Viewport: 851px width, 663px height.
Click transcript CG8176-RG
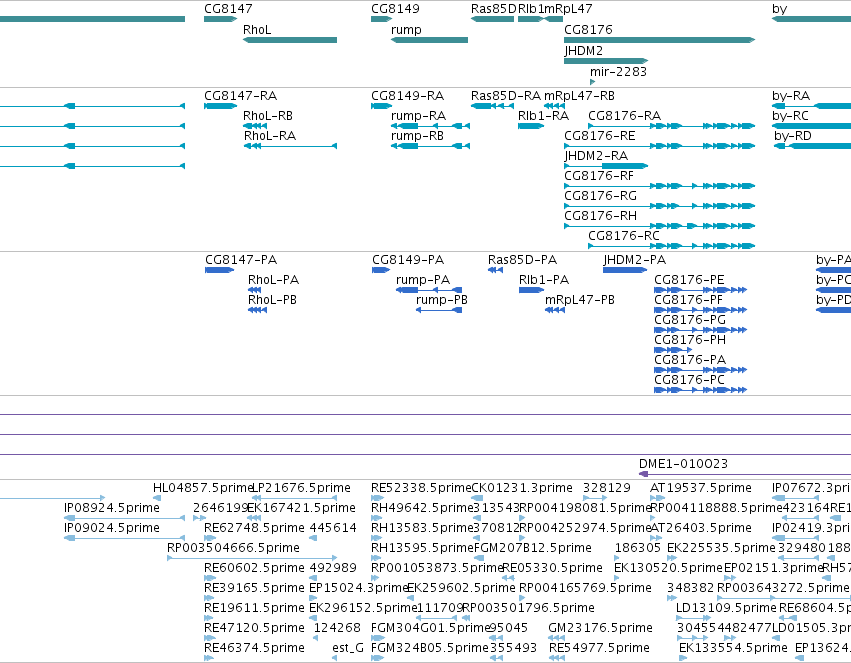point(660,206)
